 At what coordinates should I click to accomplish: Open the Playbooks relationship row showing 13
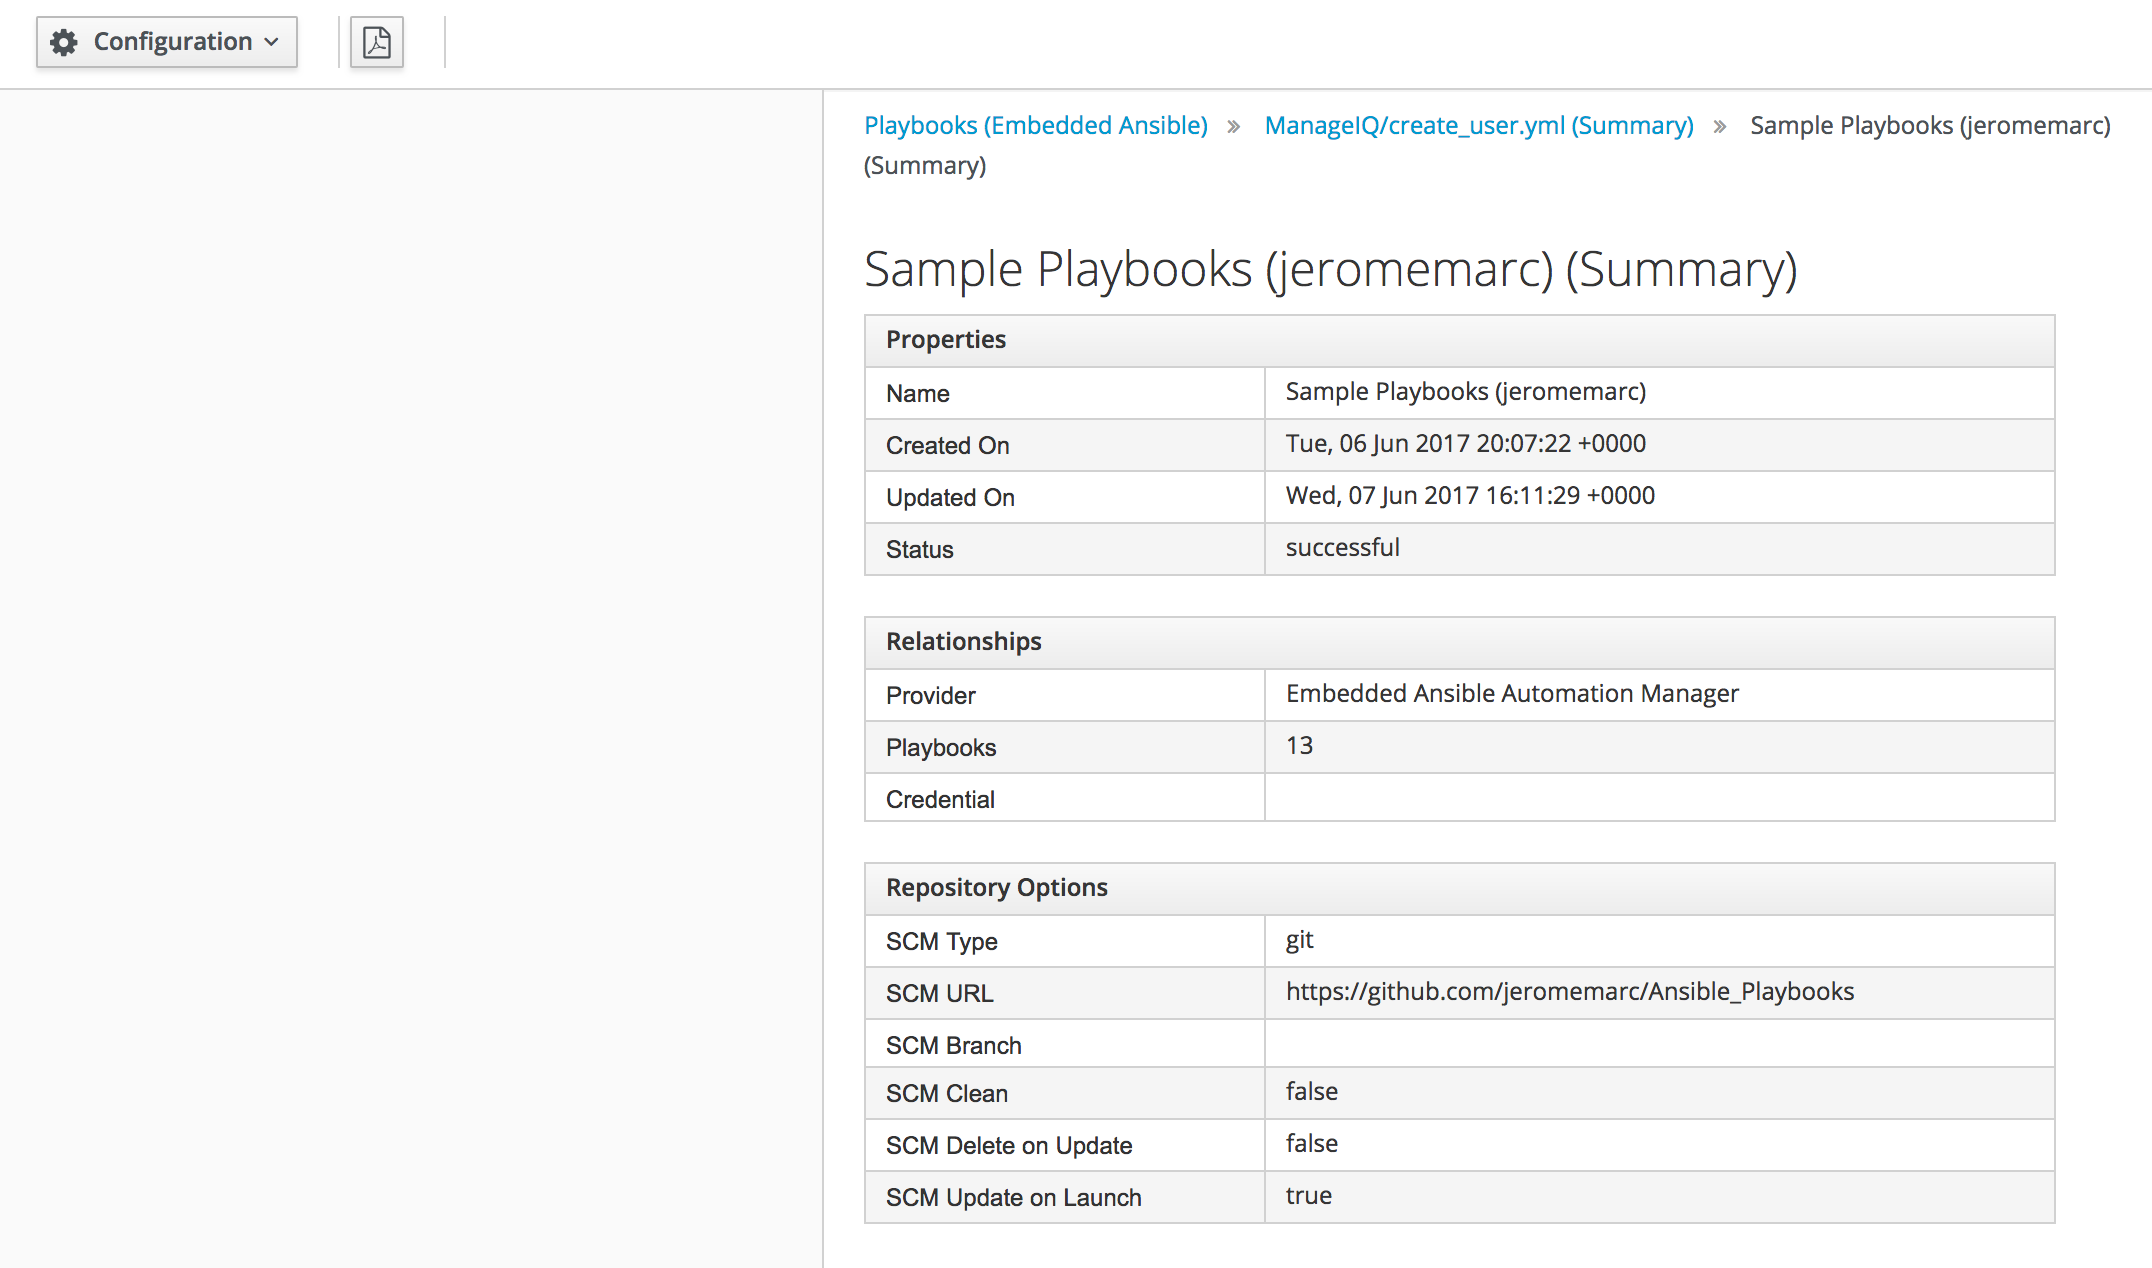click(x=1459, y=747)
